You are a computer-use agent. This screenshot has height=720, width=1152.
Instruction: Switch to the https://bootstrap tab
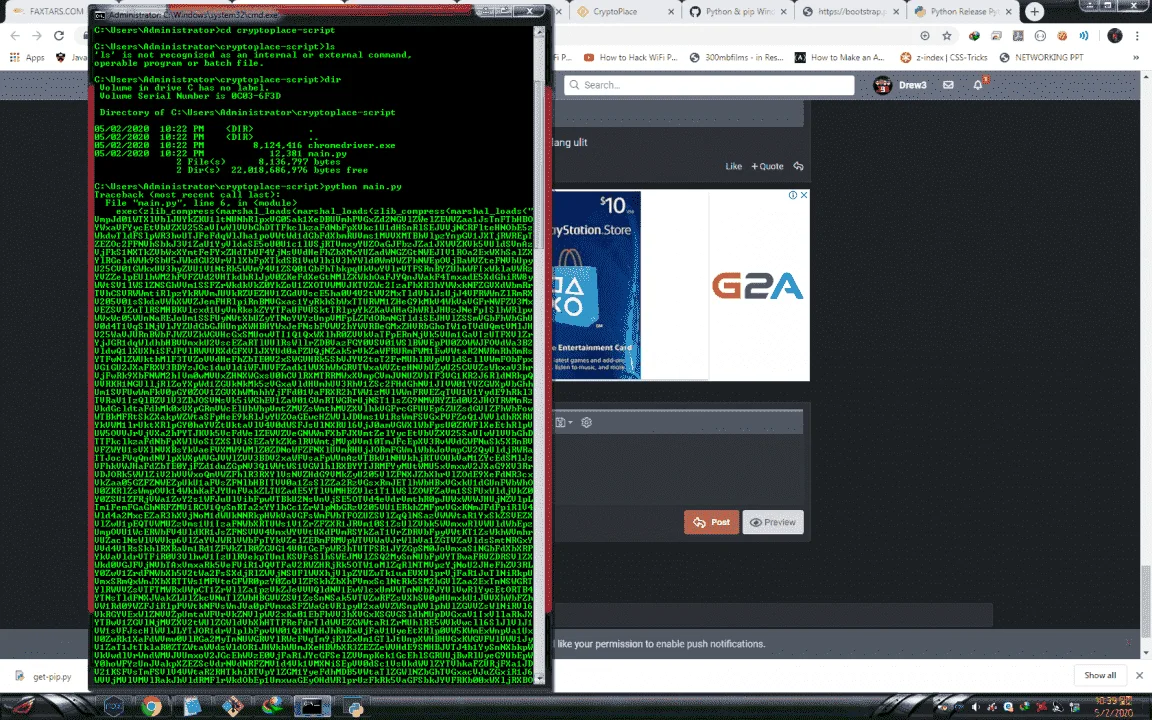point(848,12)
